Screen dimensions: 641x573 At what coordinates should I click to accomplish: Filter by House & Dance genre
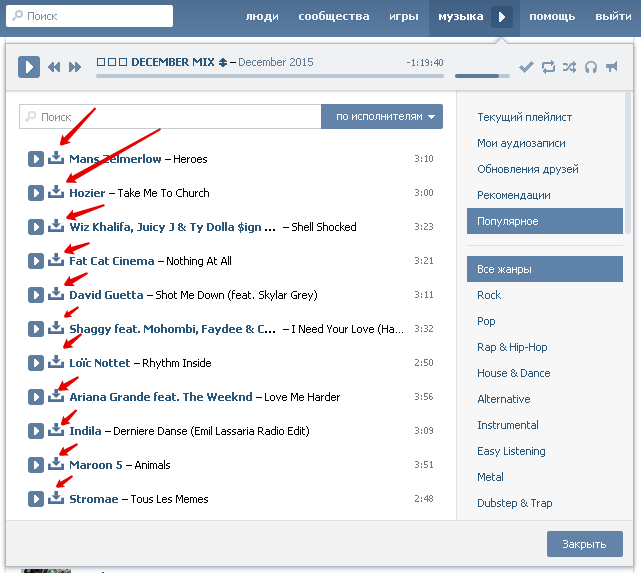(x=513, y=373)
